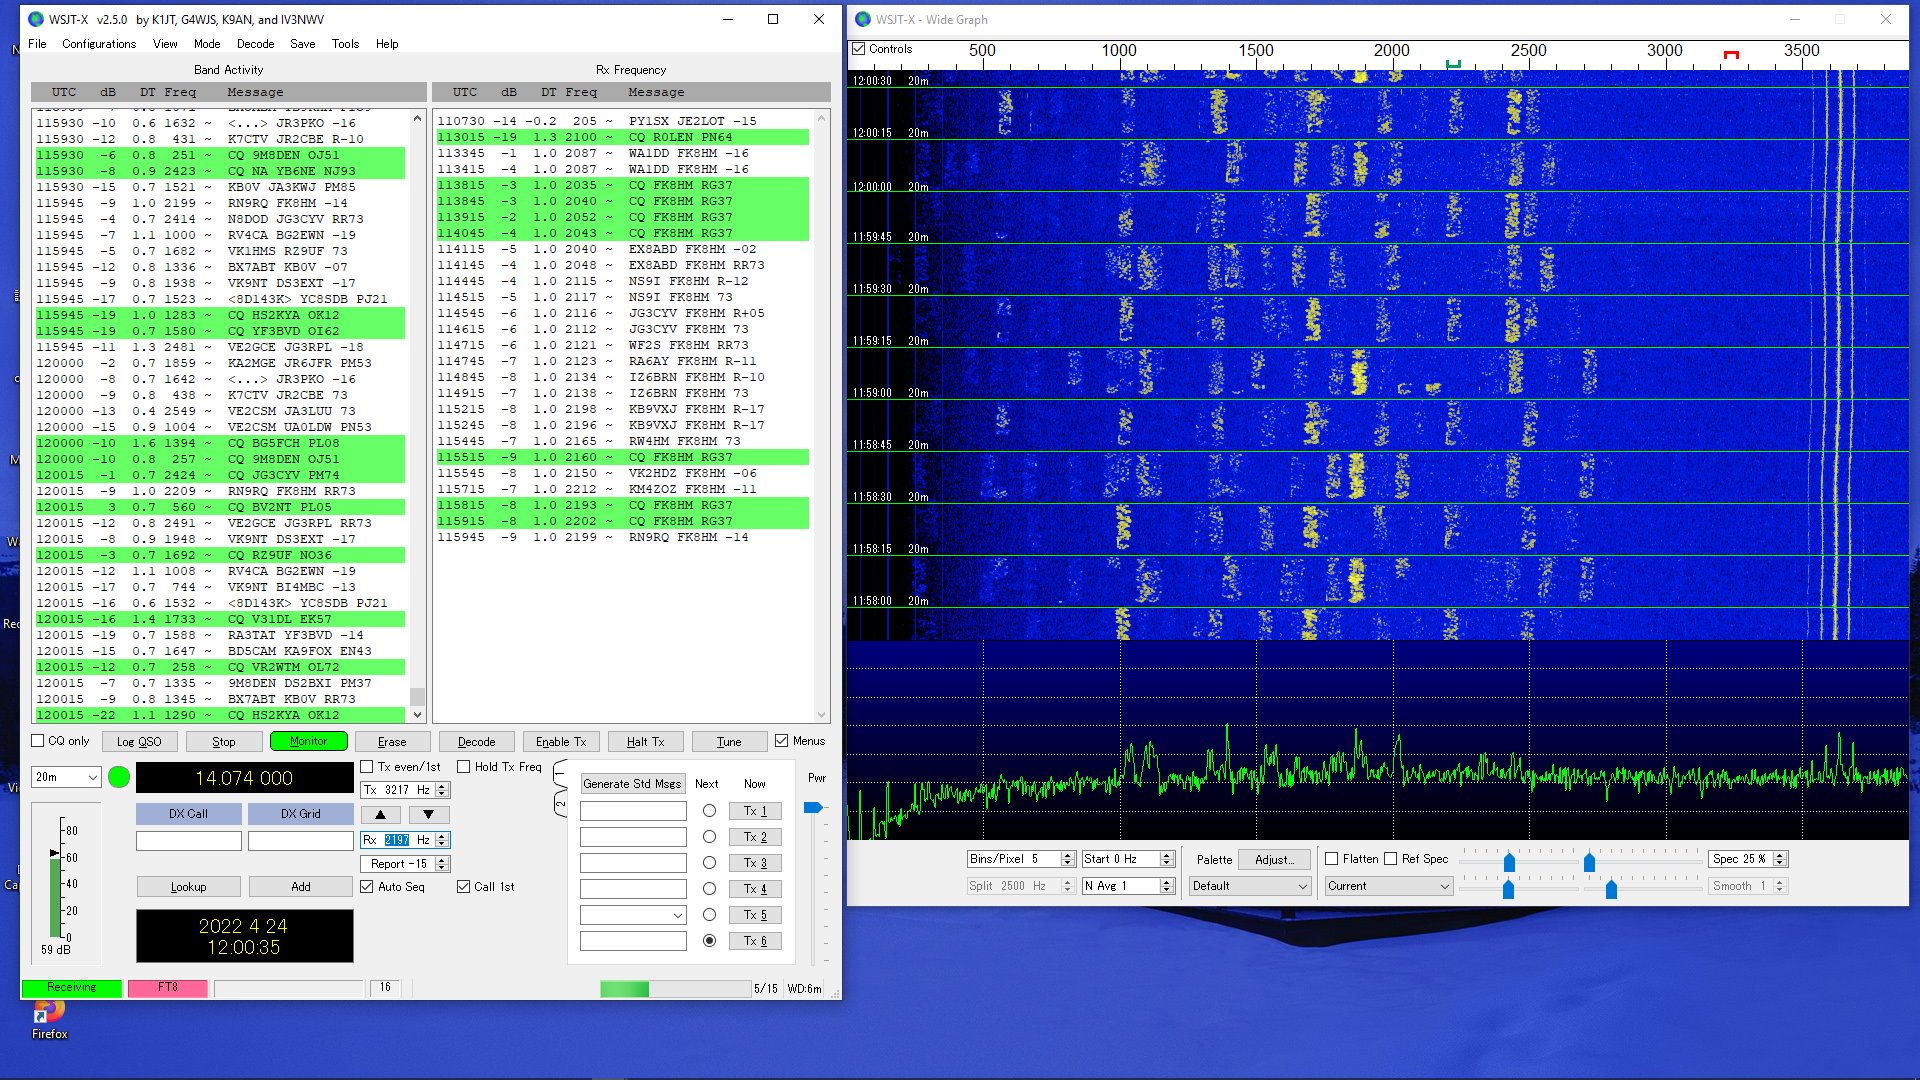This screenshot has width=1920, height=1080.
Task: Click the upper-left waterfall gain slider
Action: (x=1509, y=862)
